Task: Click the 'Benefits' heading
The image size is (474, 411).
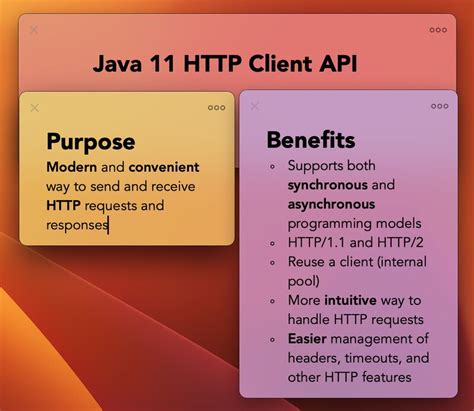Action: coord(311,140)
